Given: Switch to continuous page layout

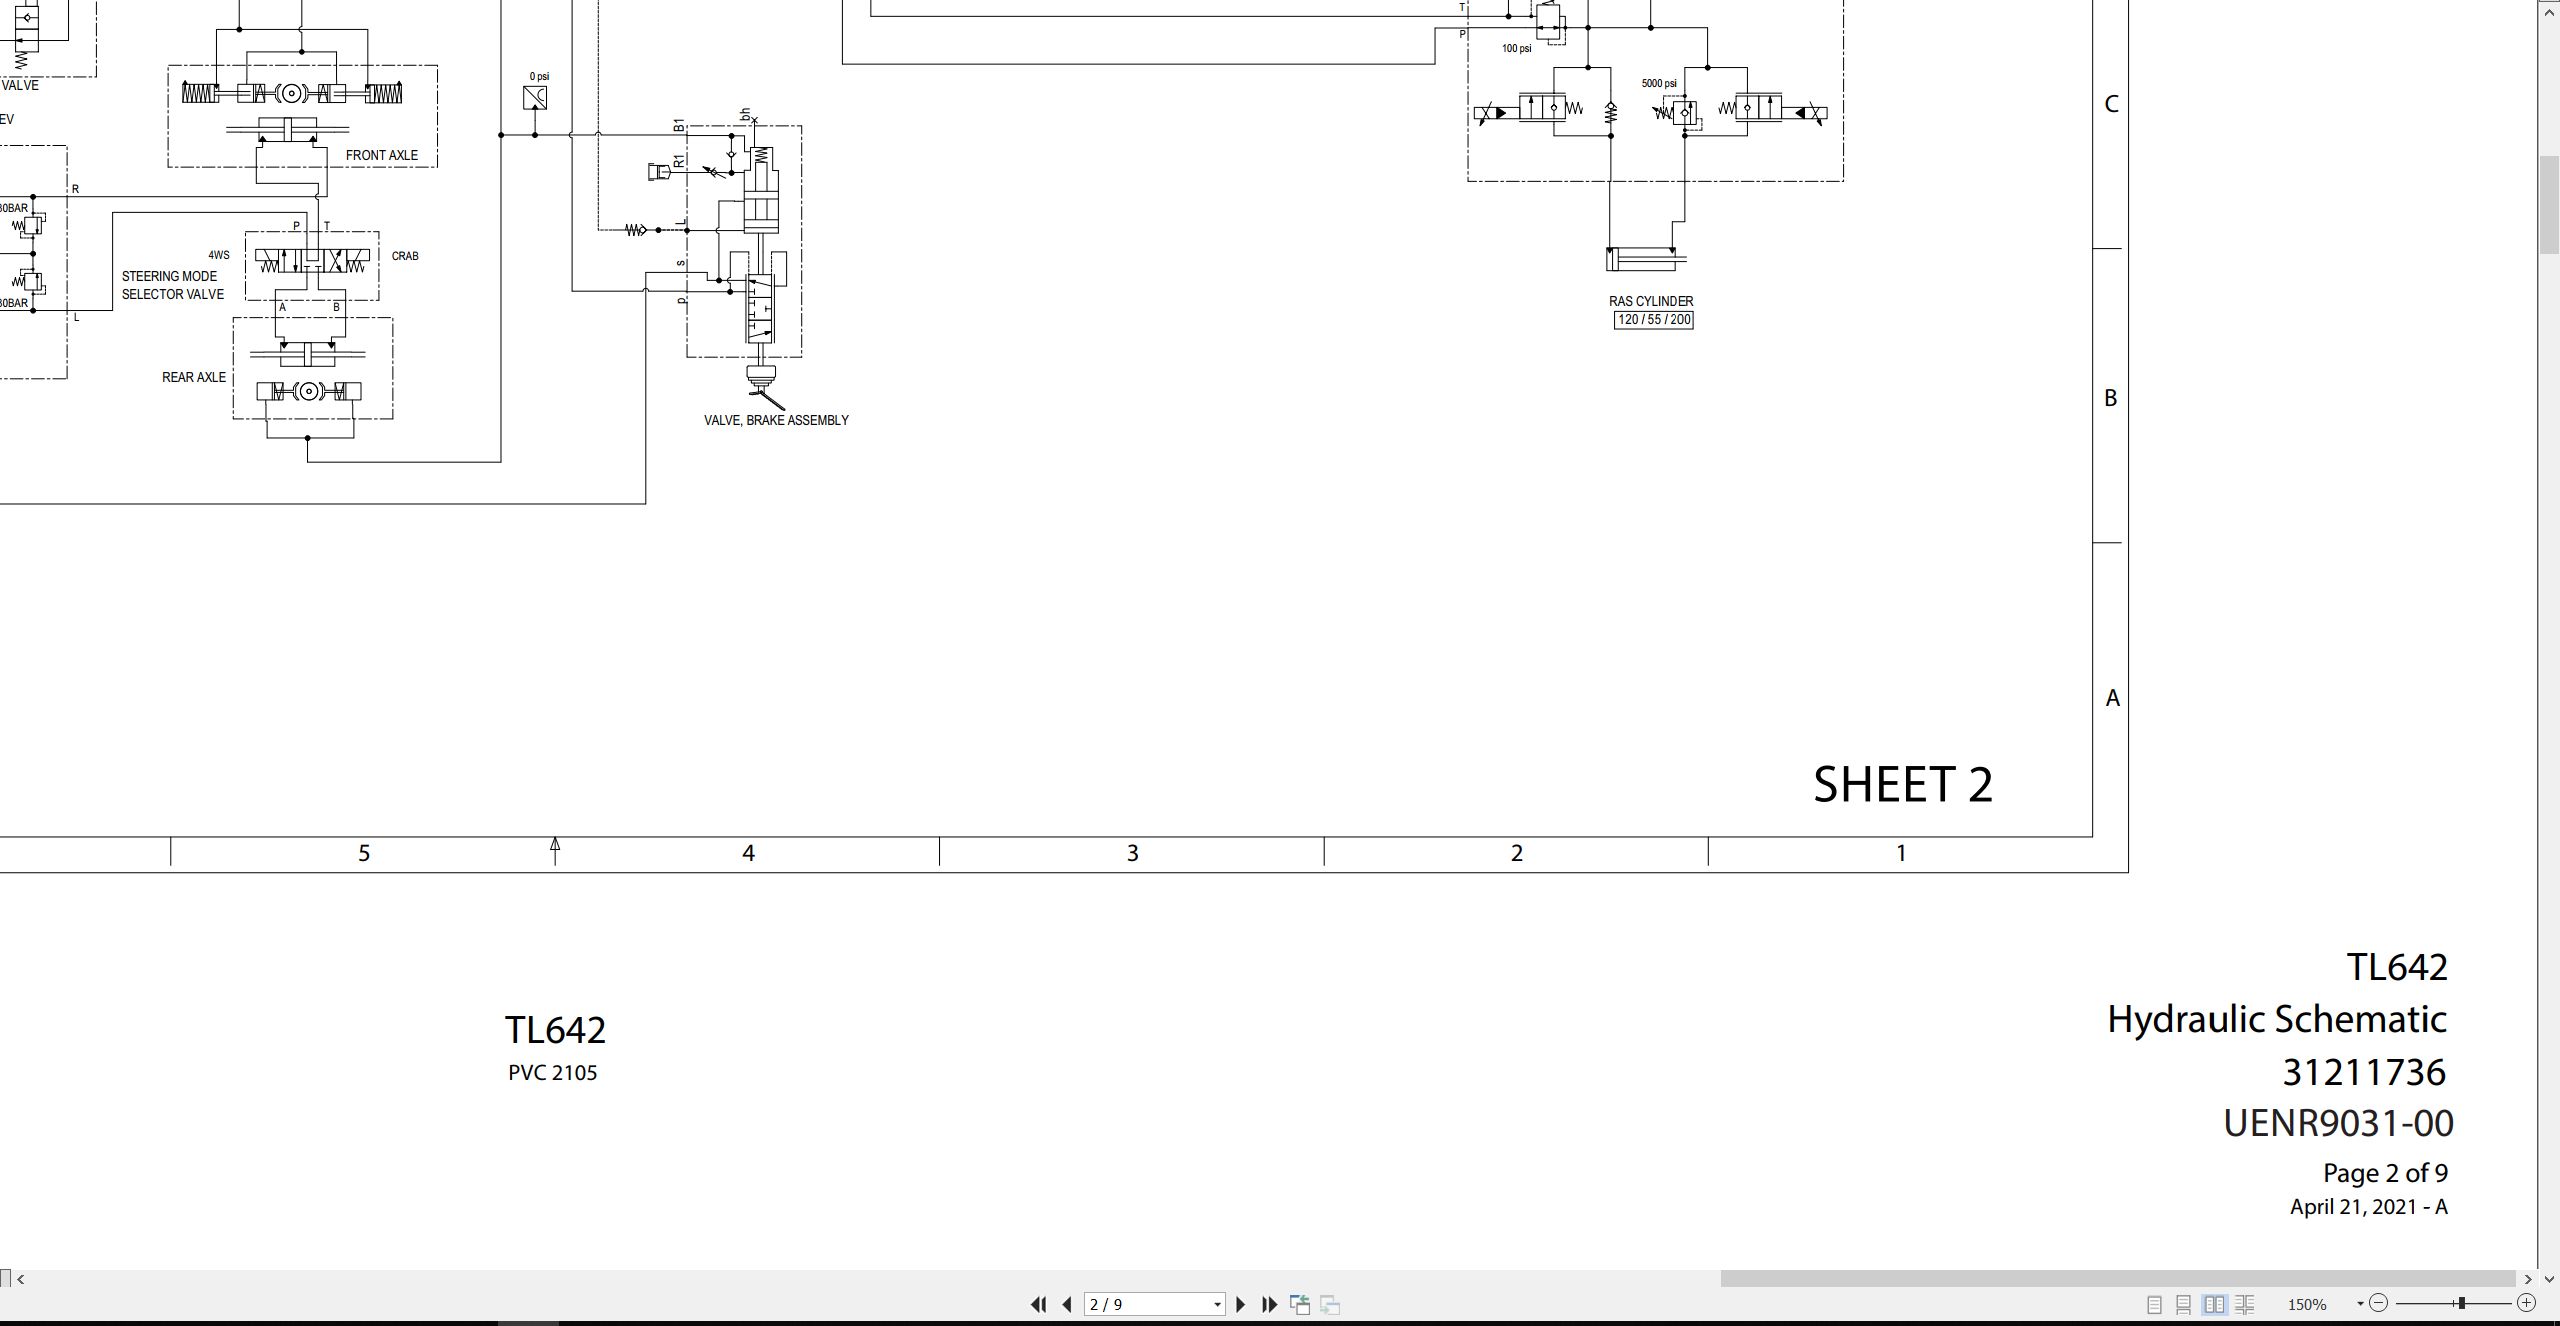Looking at the screenshot, I should [2184, 1304].
